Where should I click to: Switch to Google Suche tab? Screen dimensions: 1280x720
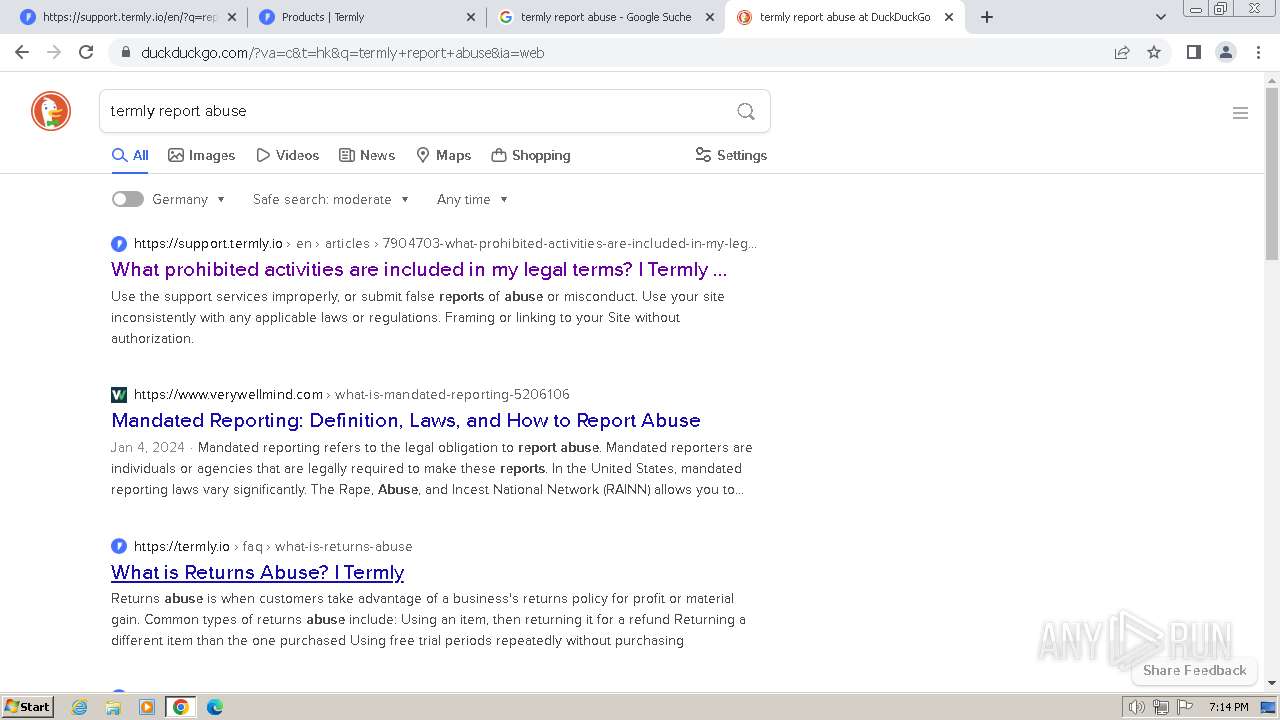pos(605,17)
